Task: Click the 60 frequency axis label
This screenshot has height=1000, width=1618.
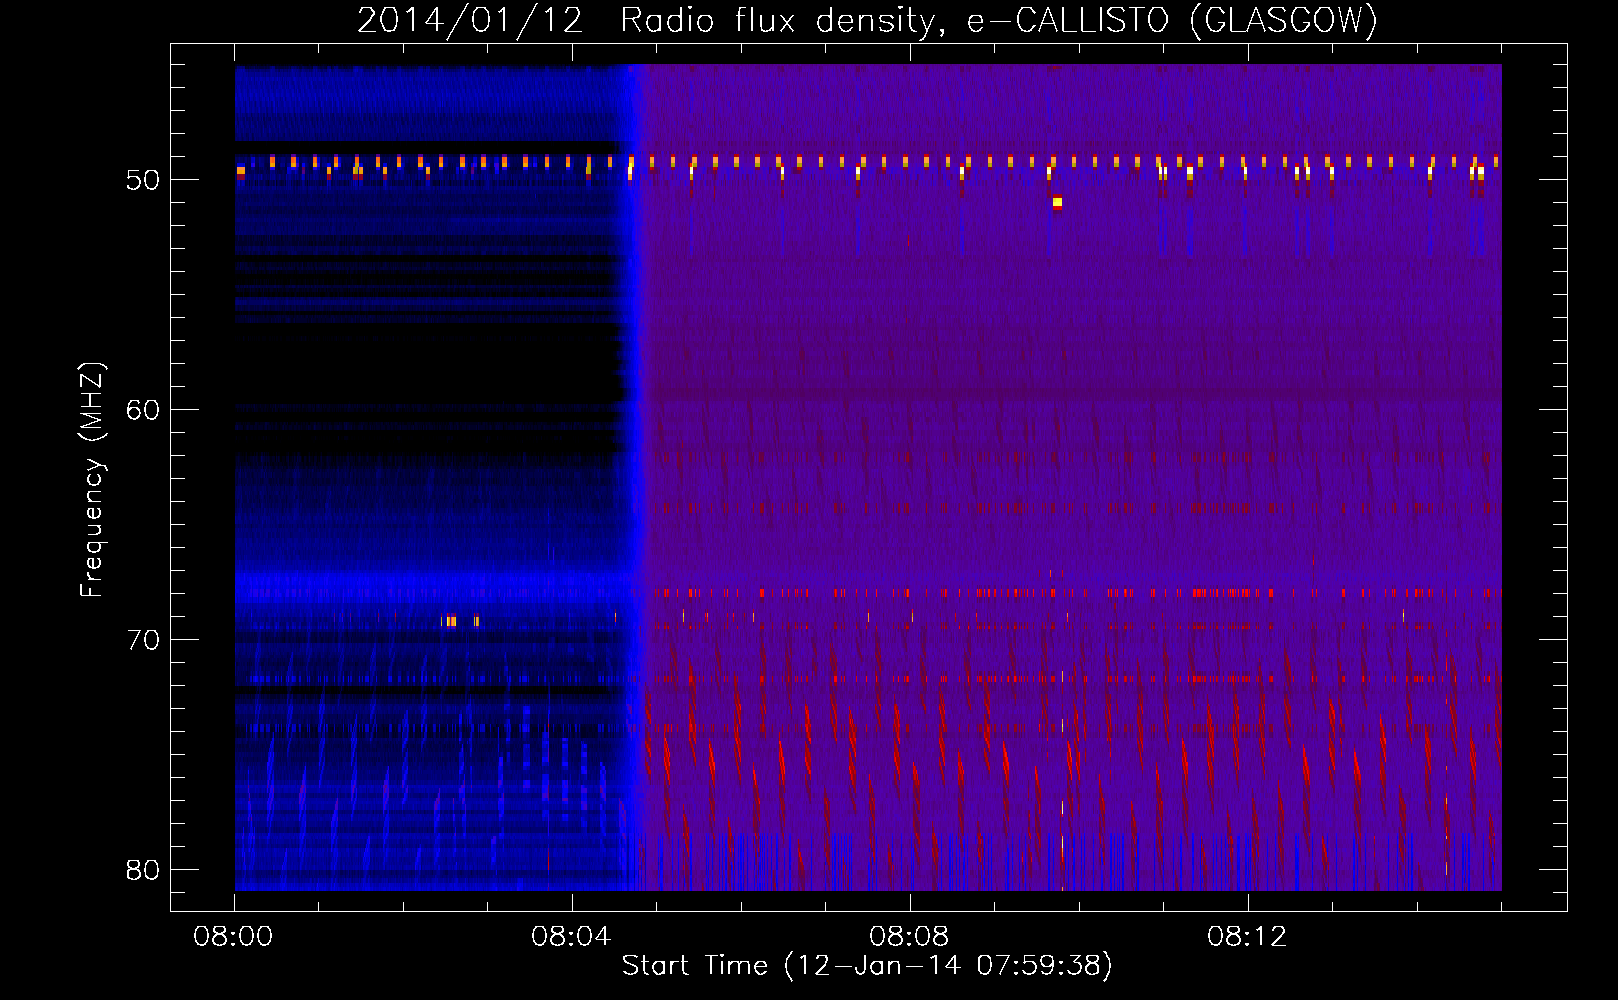Action: [143, 410]
